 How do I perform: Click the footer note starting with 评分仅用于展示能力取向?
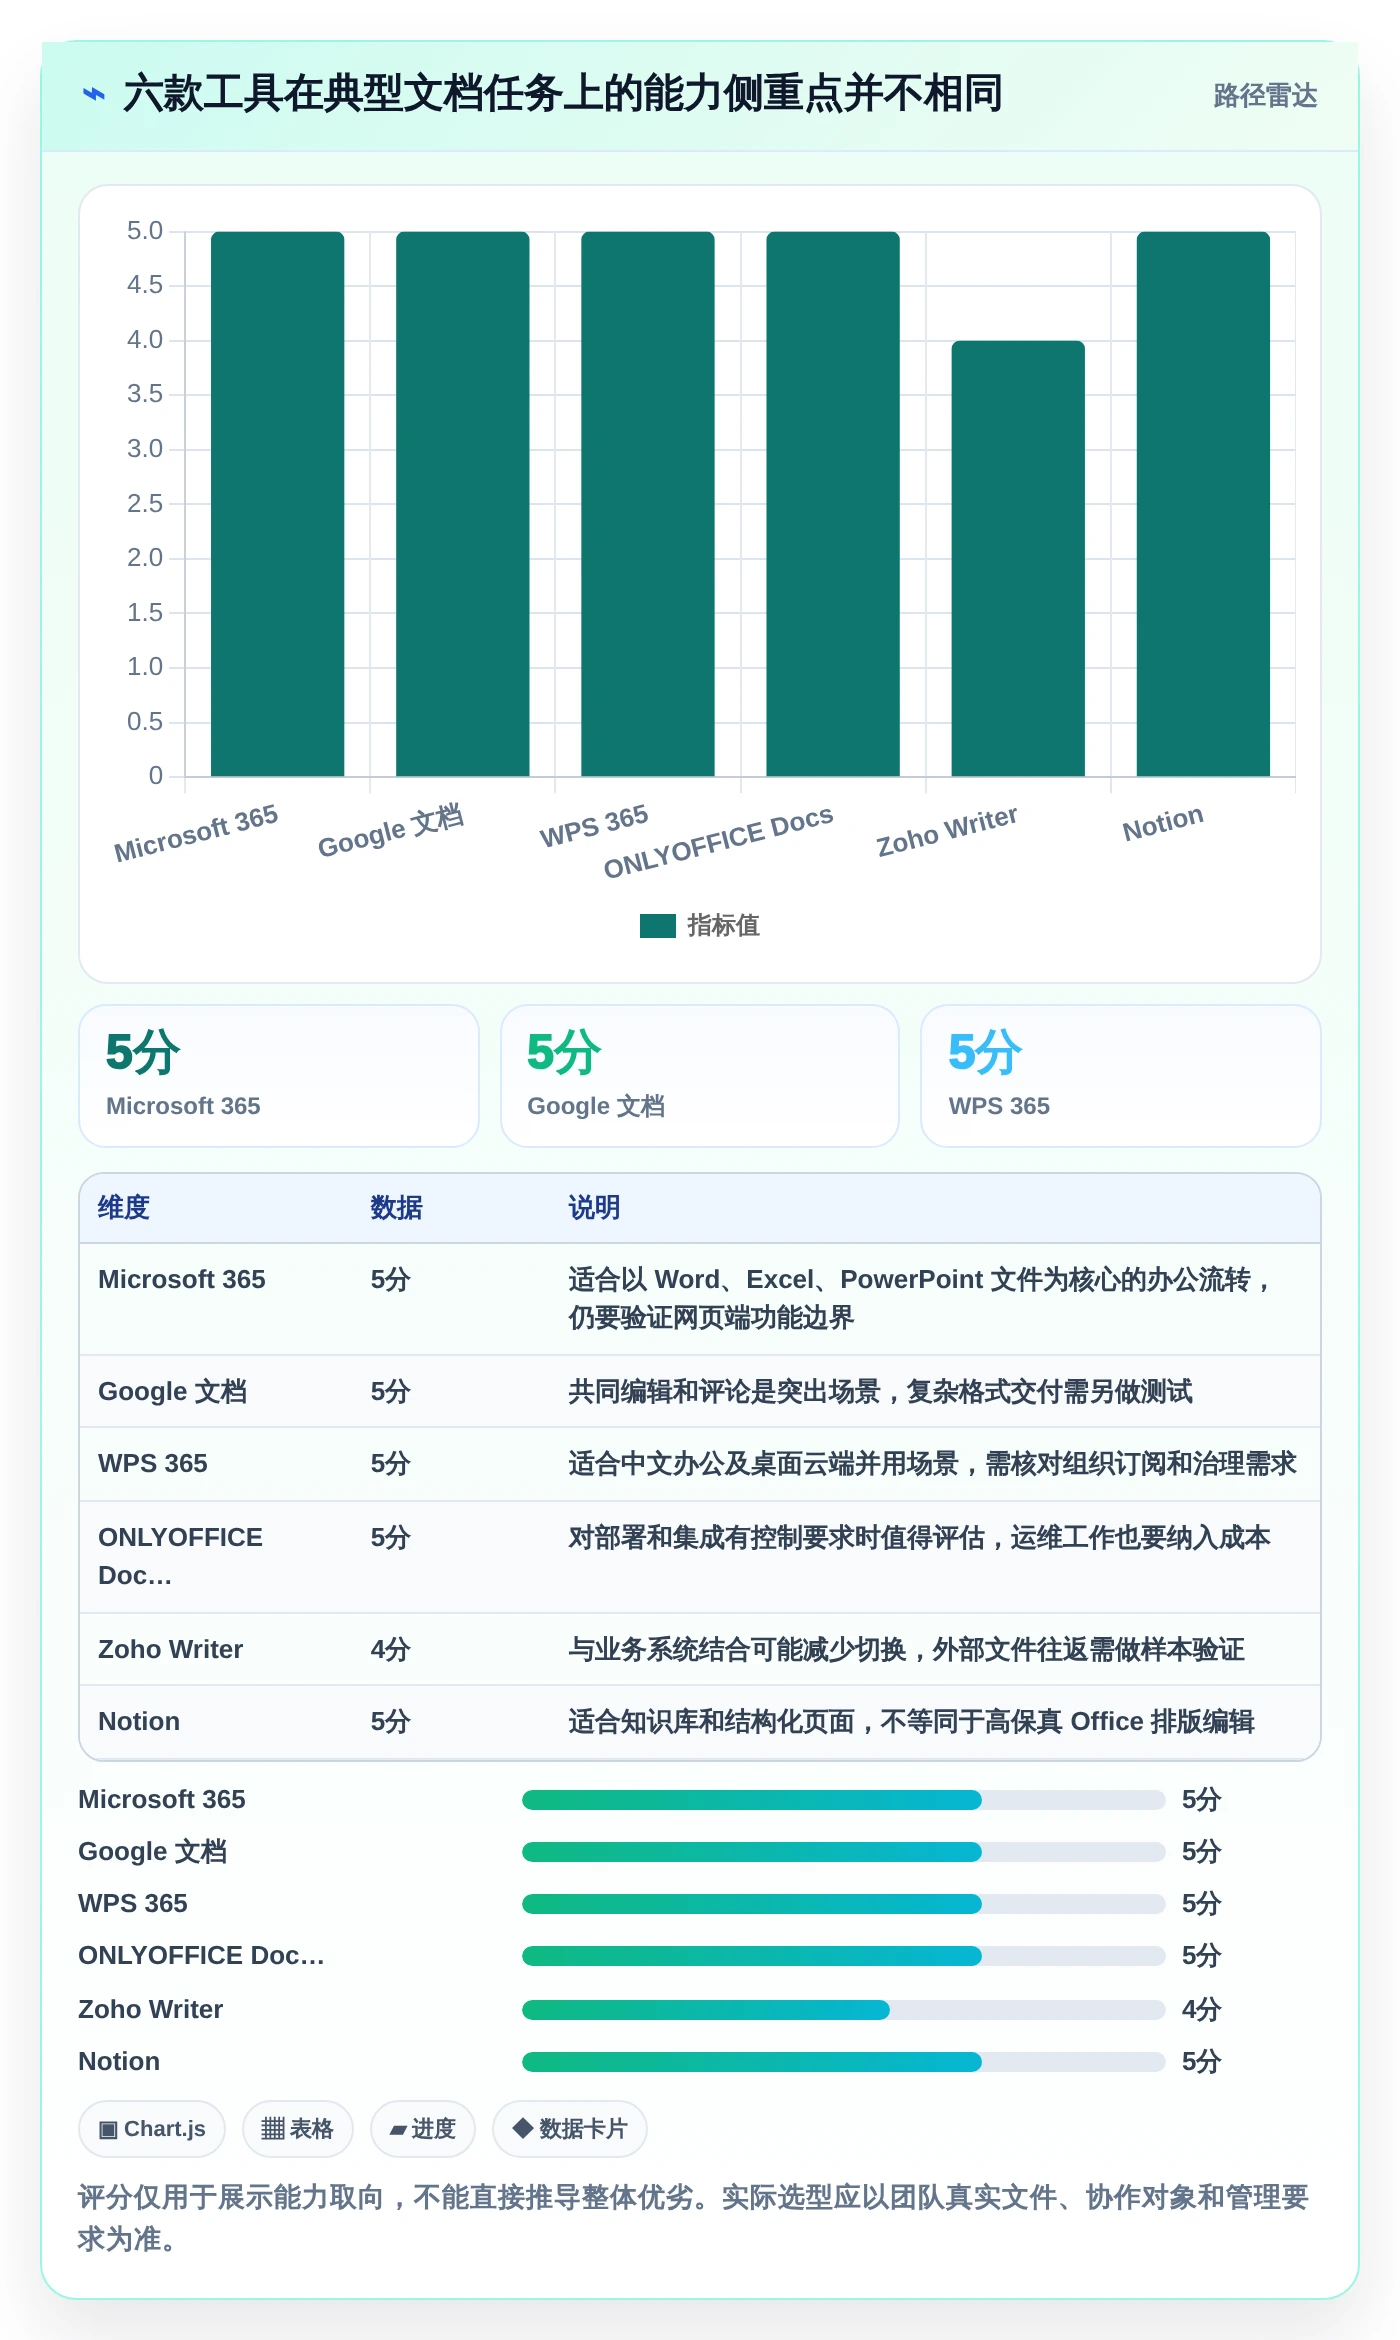coord(694,2218)
